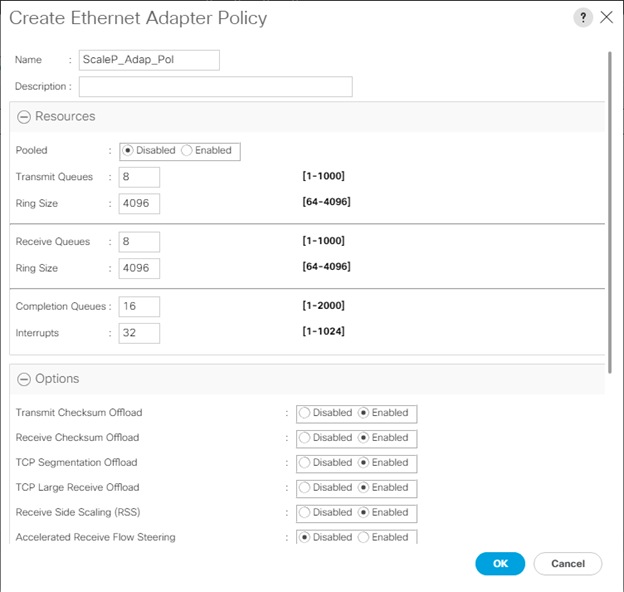Click the Description text field

coord(216,86)
